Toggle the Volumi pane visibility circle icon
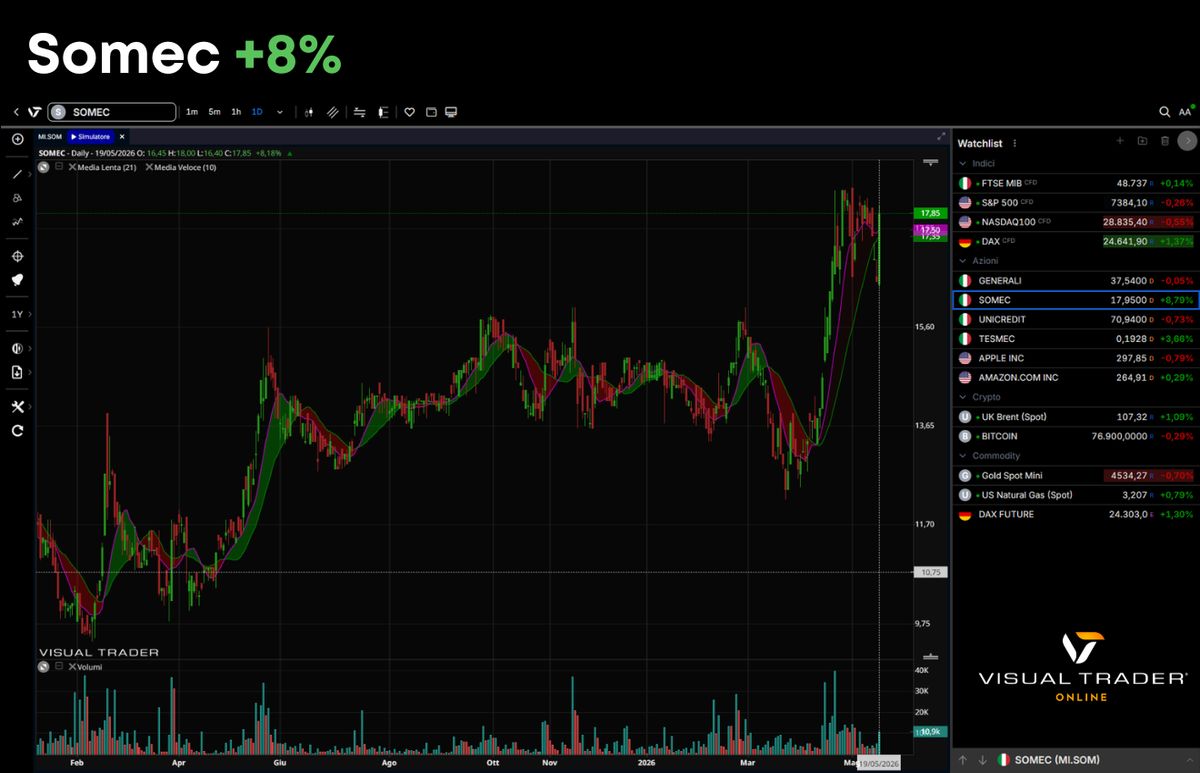Image resolution: width=1200 pixels, height=773 pixels. pyautogui.click(x=44, y=666)
